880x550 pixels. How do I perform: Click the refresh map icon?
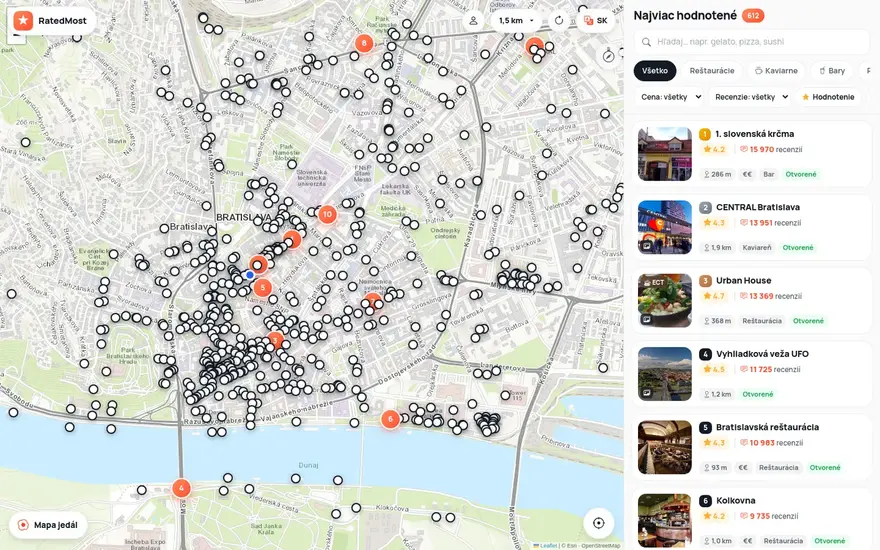559,21
